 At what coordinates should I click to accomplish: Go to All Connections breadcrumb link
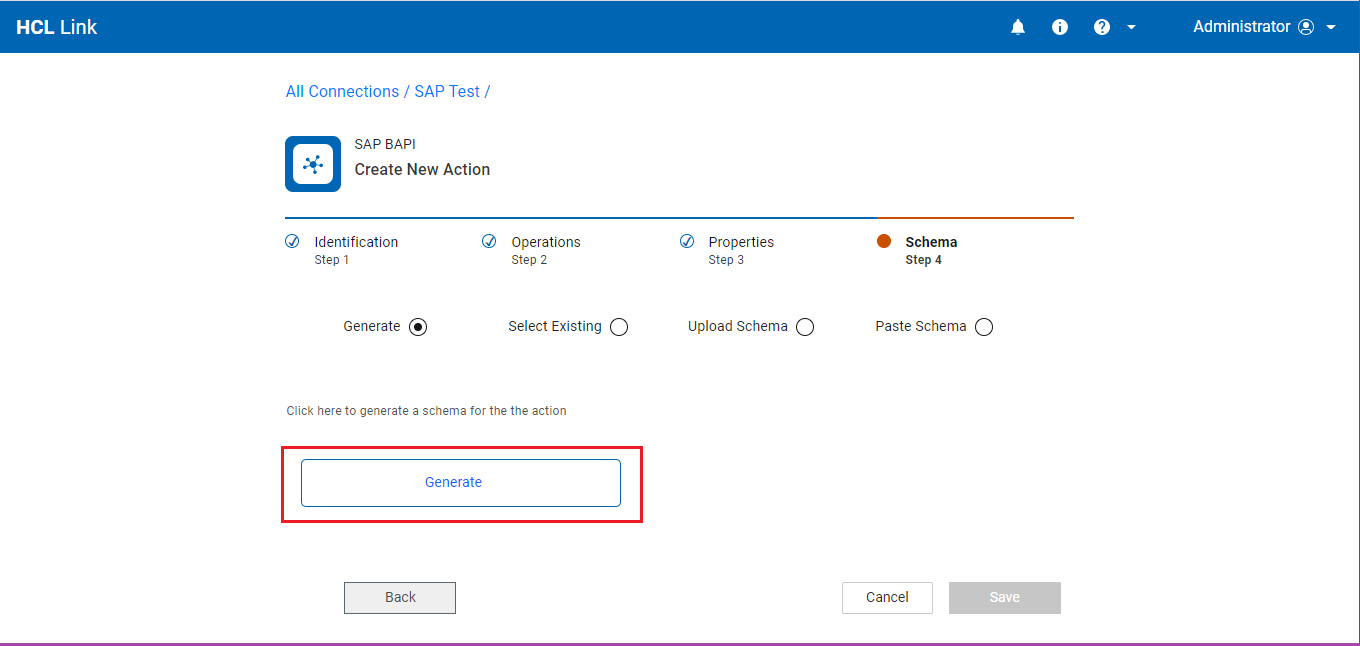point(342,91)
